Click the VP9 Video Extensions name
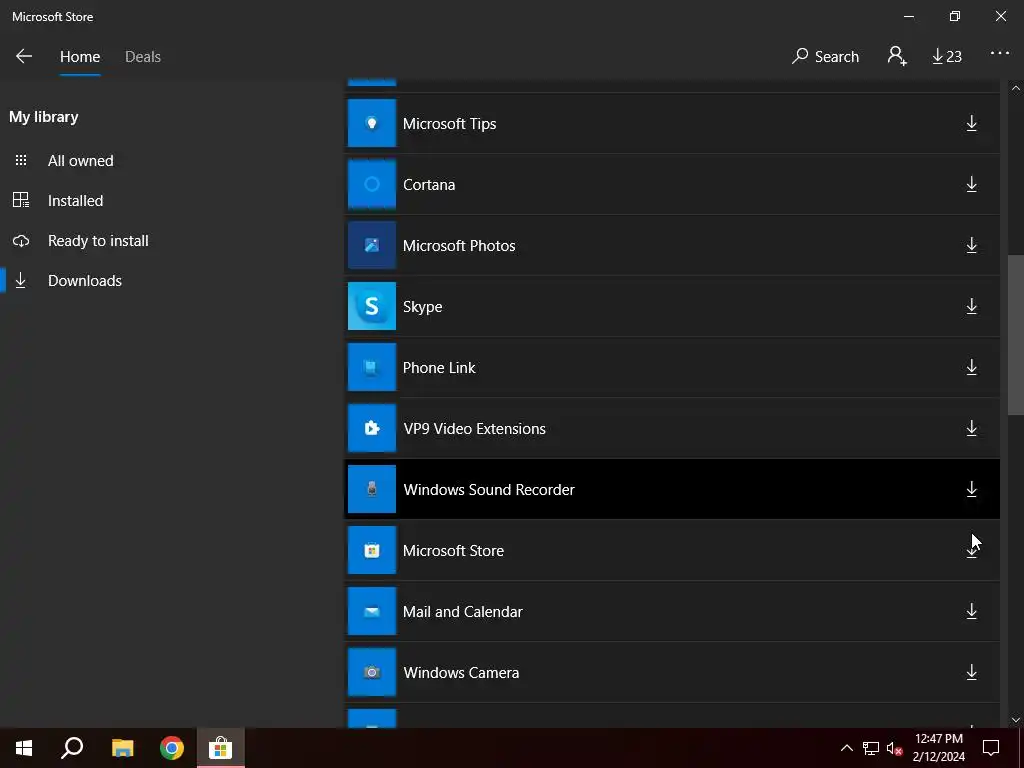This screenshot has height=768, width=1024. [x=475, y=428]
